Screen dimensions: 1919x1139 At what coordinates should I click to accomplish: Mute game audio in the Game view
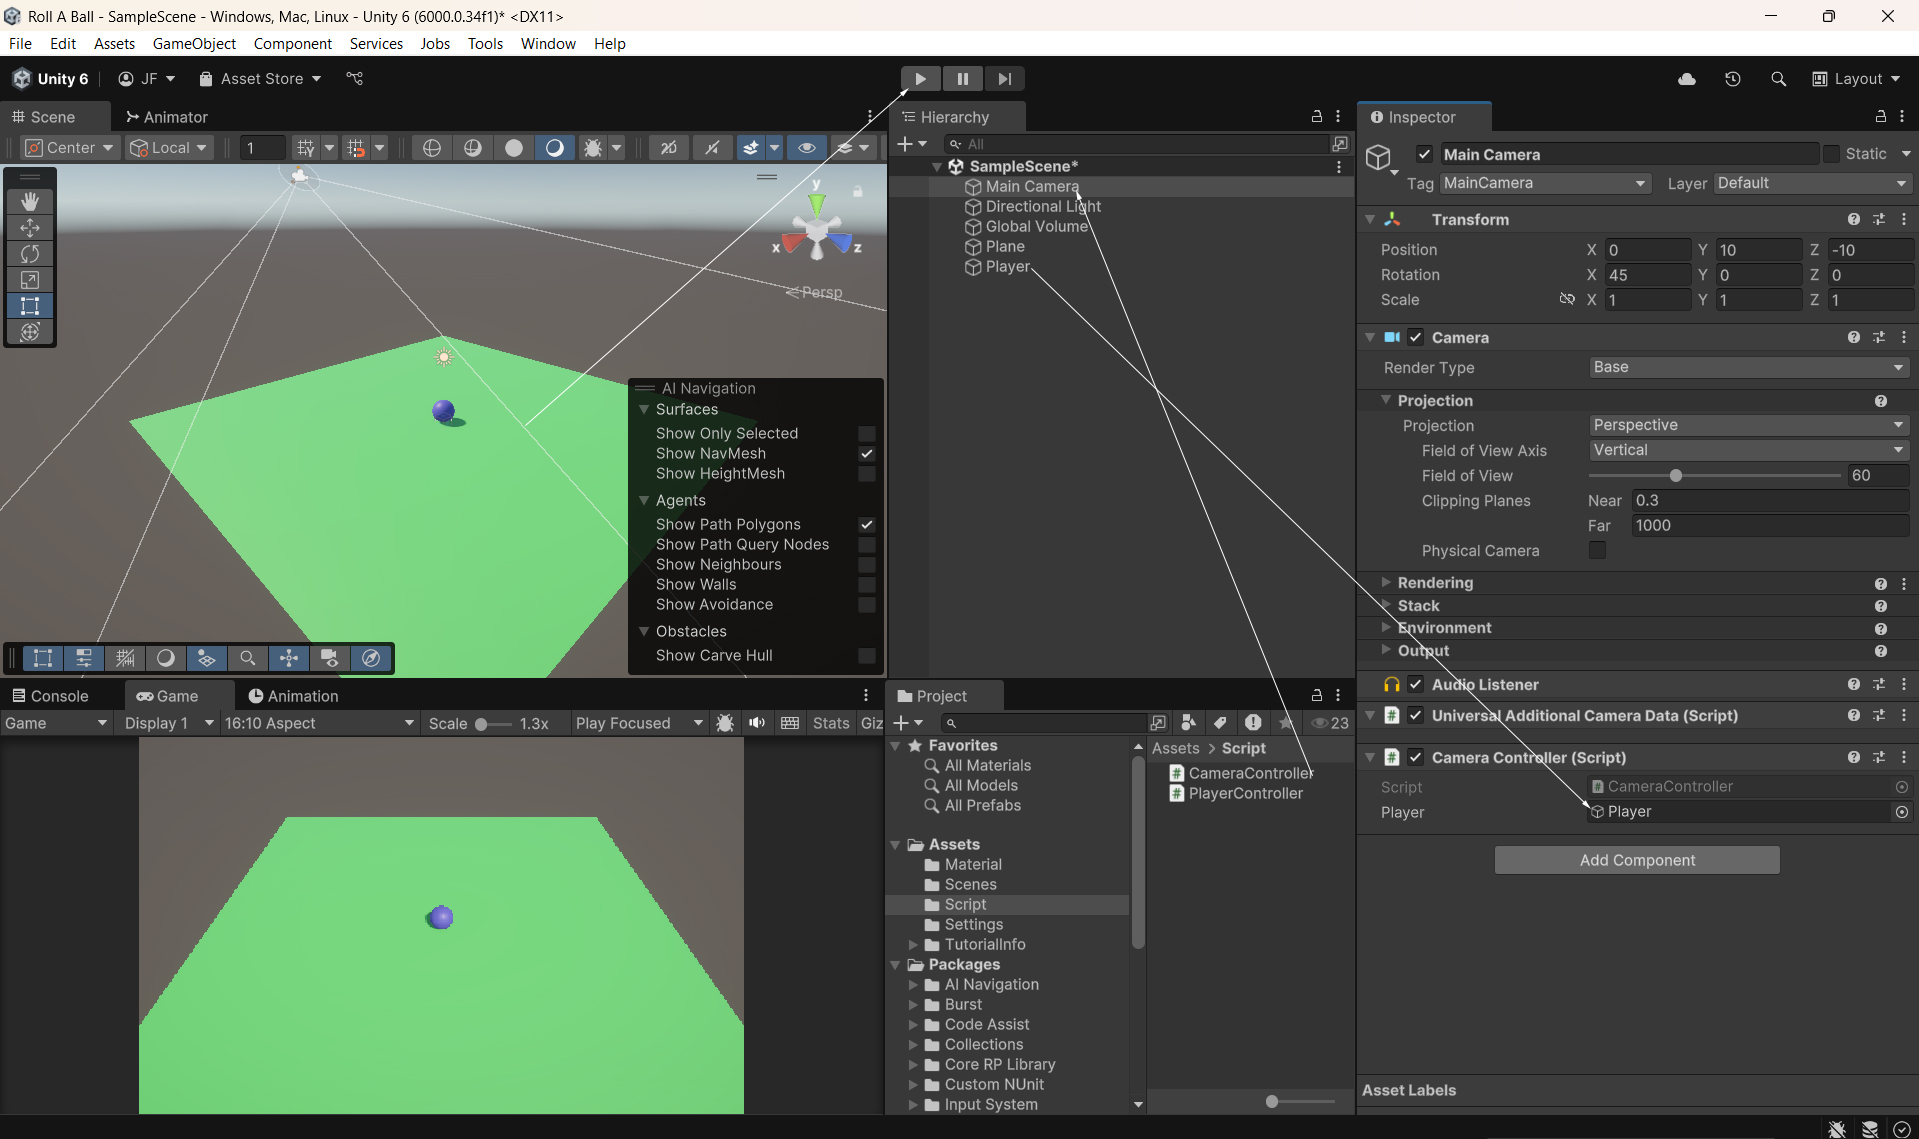(757, 723)
